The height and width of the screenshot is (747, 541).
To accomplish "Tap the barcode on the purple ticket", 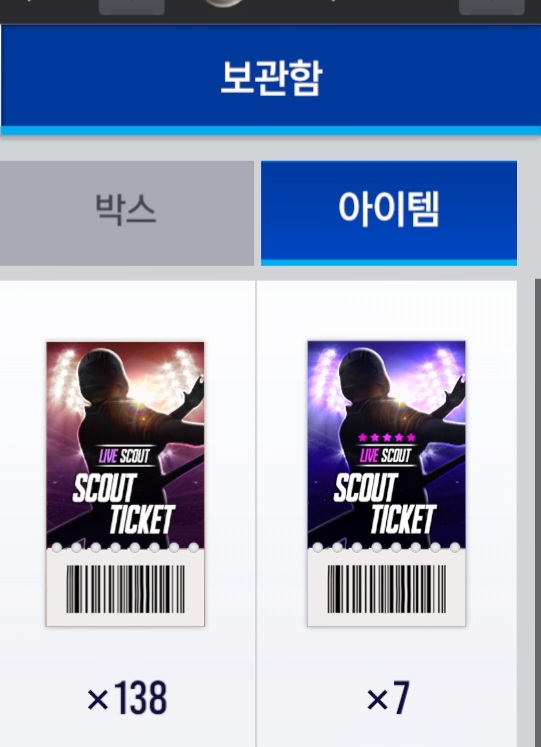I will [386, 589].
